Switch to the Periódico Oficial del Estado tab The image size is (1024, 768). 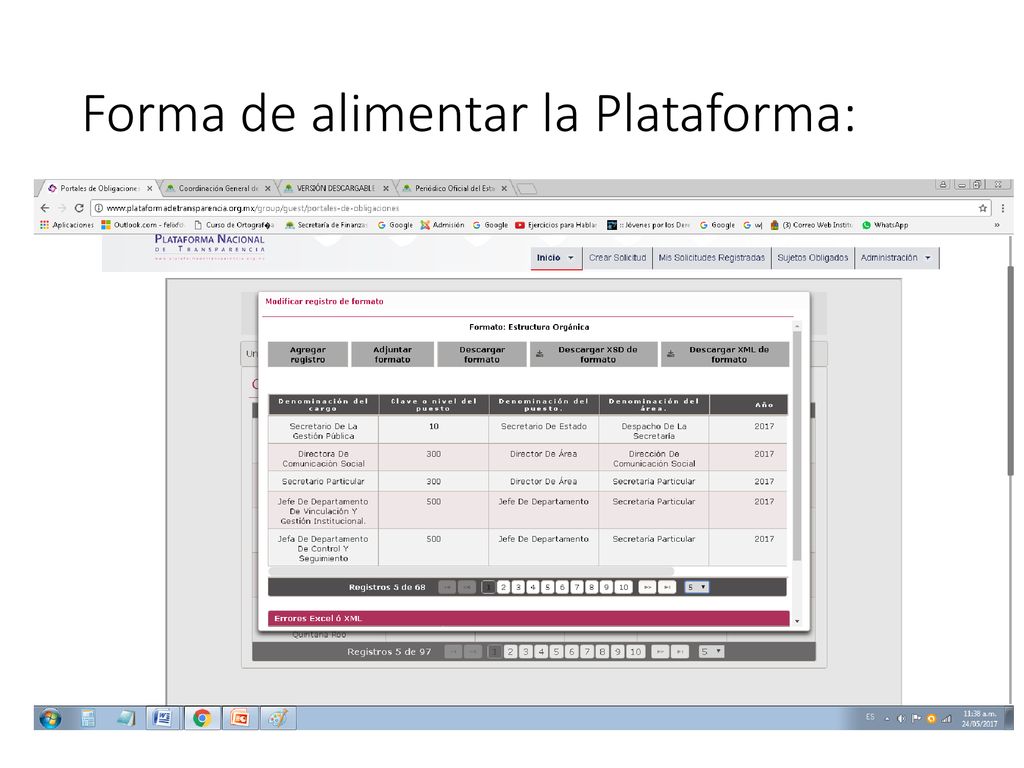pyautogui.click(x=455, y=188)
